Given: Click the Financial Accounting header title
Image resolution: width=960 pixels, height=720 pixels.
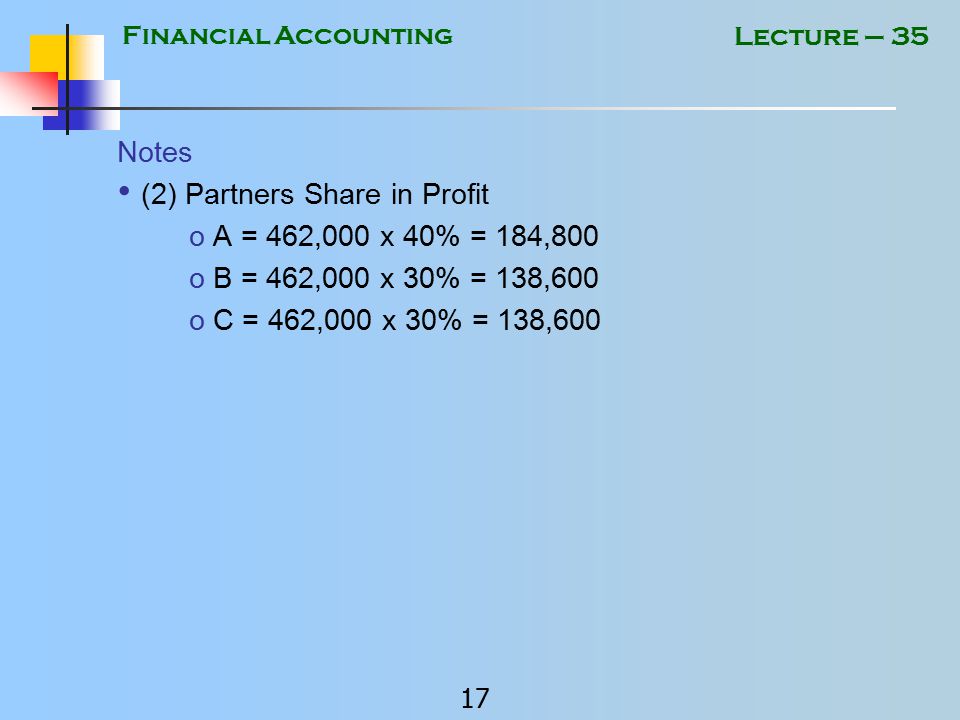Looking at the screenshot, I should [287, 36].
